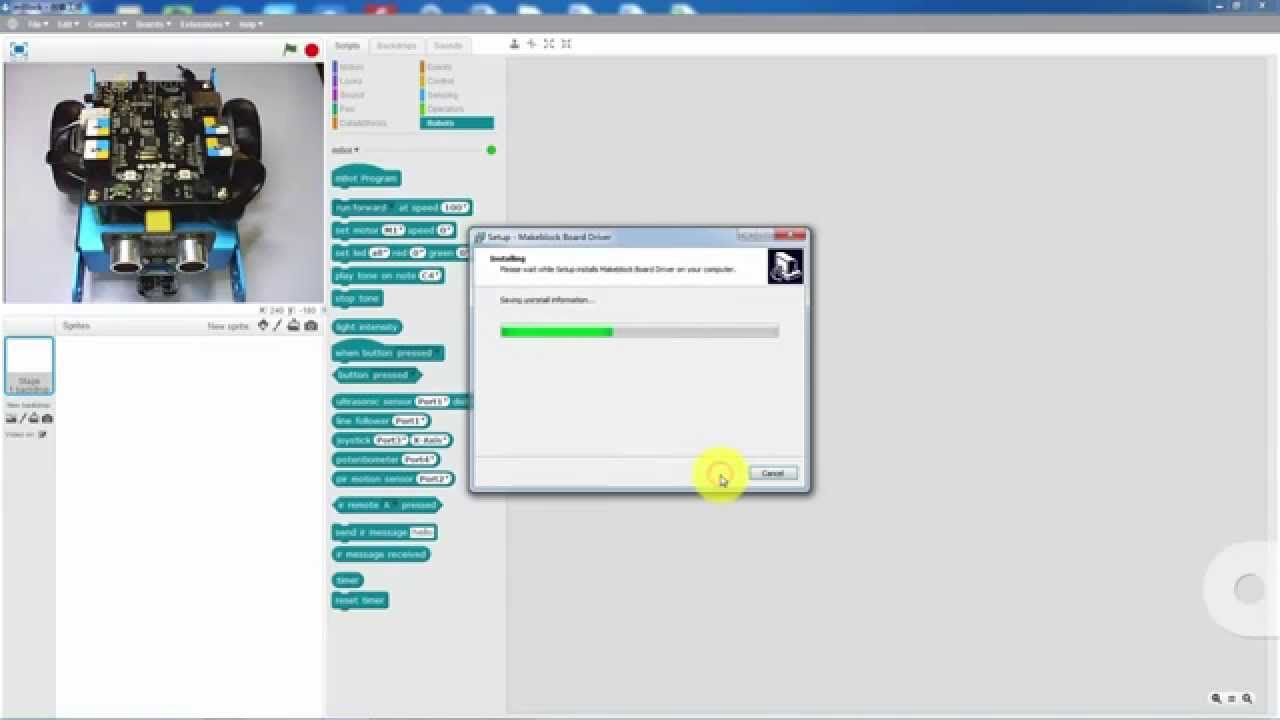Image resolution: width=1280 pixels, height=720 pixels.
Task: Toggle stage full-screen presentation mode icon
Action: coord(19,49)
